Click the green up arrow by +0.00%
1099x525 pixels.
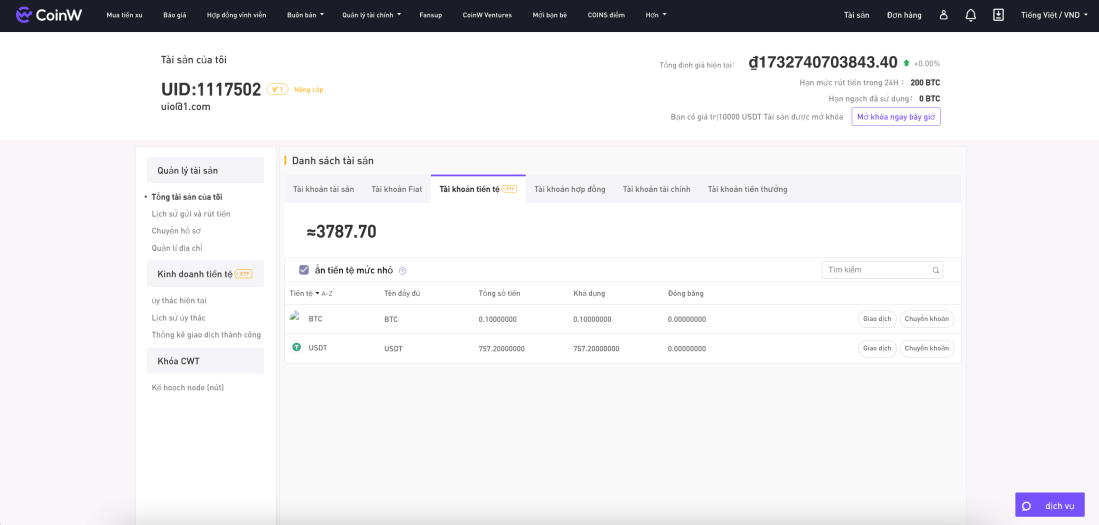point(906,63)
